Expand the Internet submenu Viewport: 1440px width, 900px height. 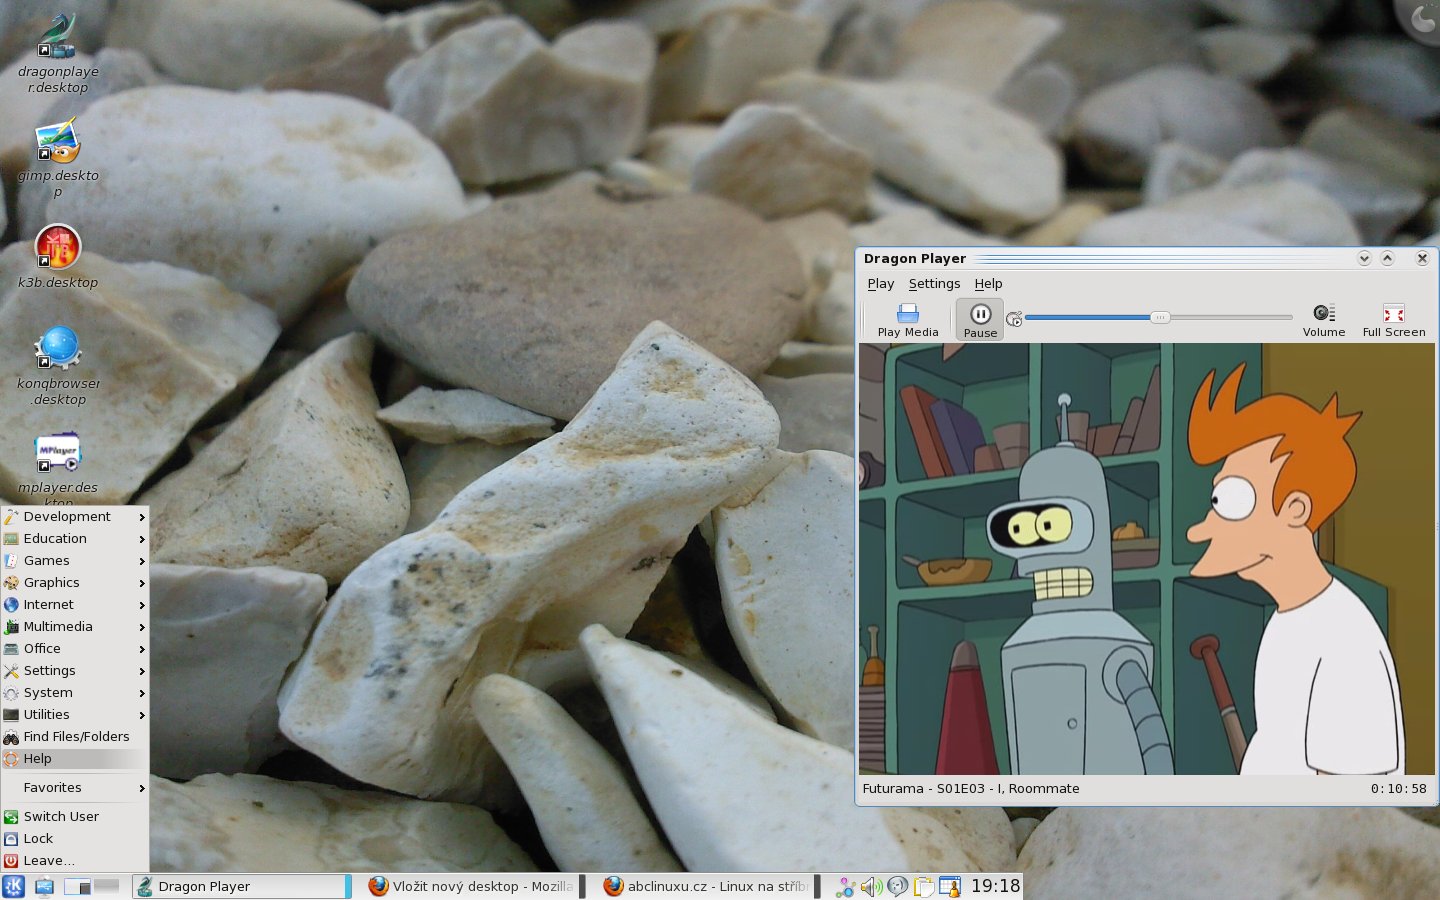(75, 605)
